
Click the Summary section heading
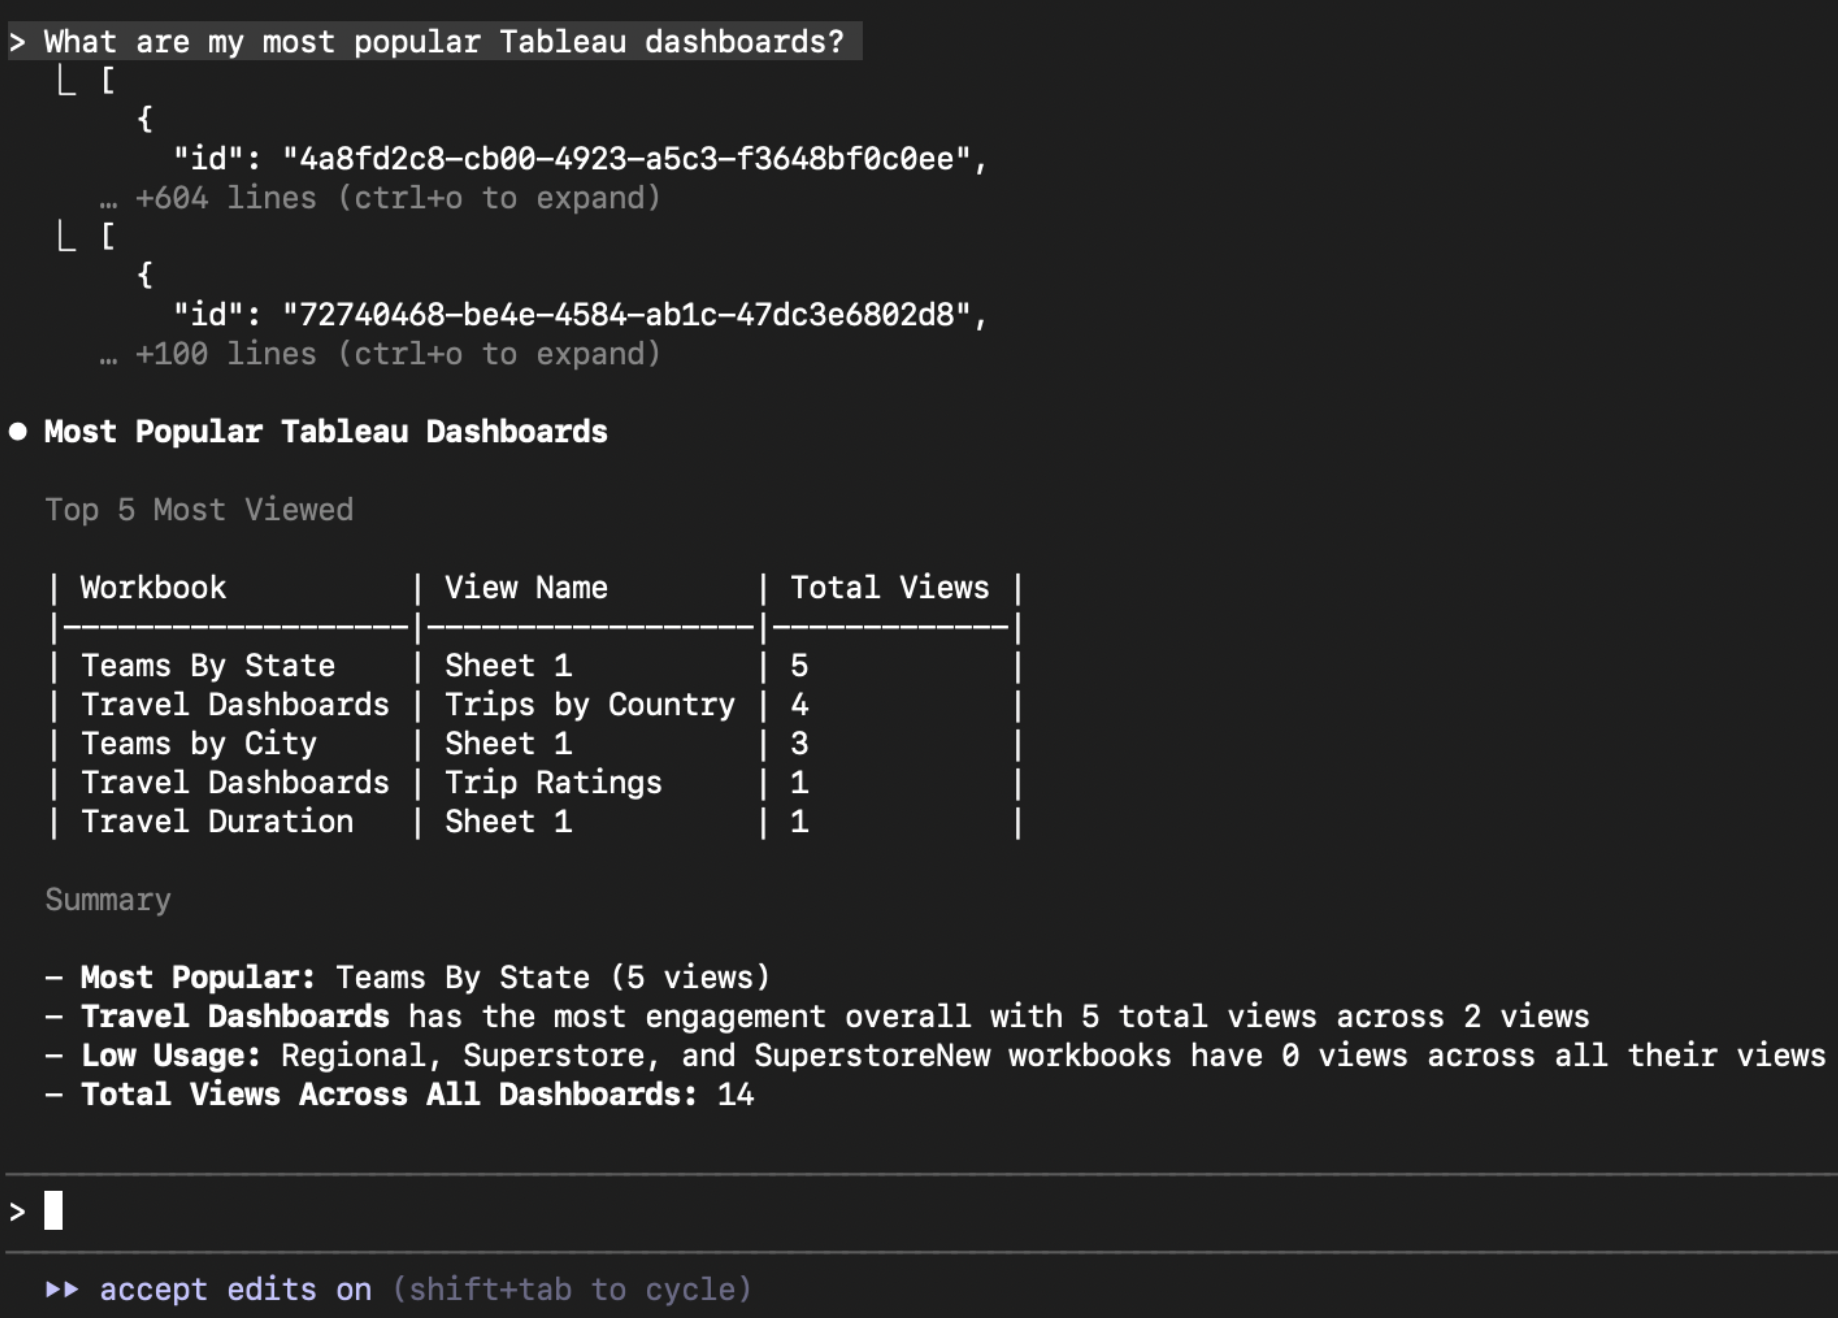click(x=108, y=900)
